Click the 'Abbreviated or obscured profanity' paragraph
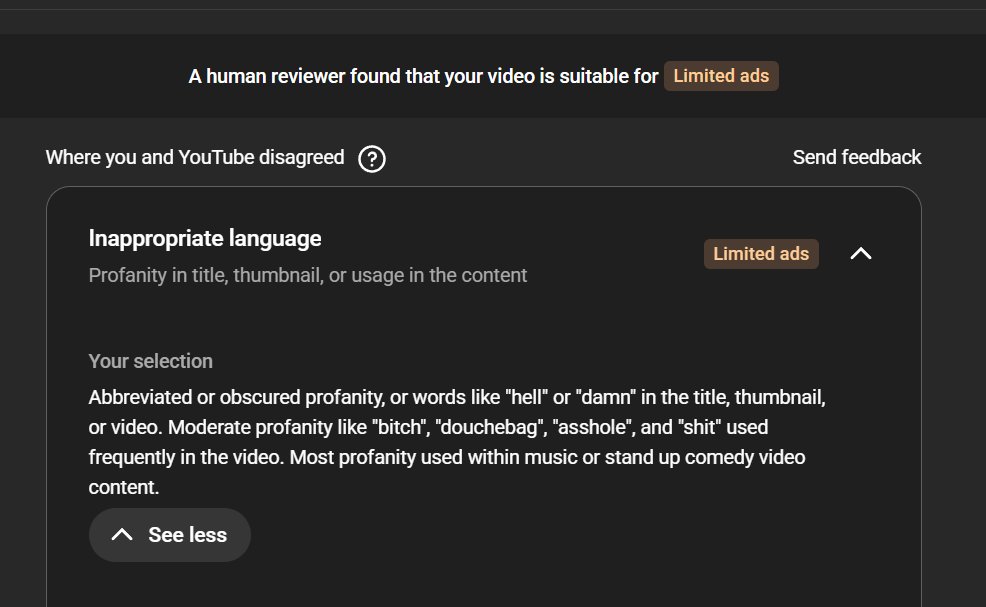Viewport: 986px width, 607px height. (x=457, y=442)
